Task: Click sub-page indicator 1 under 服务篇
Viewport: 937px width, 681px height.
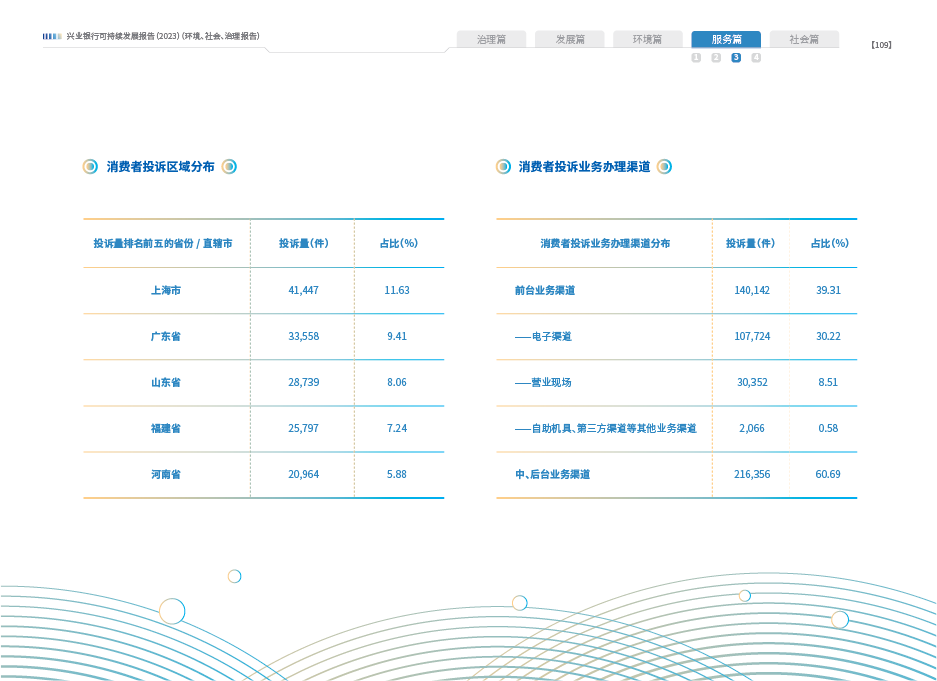Action: [696, 58]
